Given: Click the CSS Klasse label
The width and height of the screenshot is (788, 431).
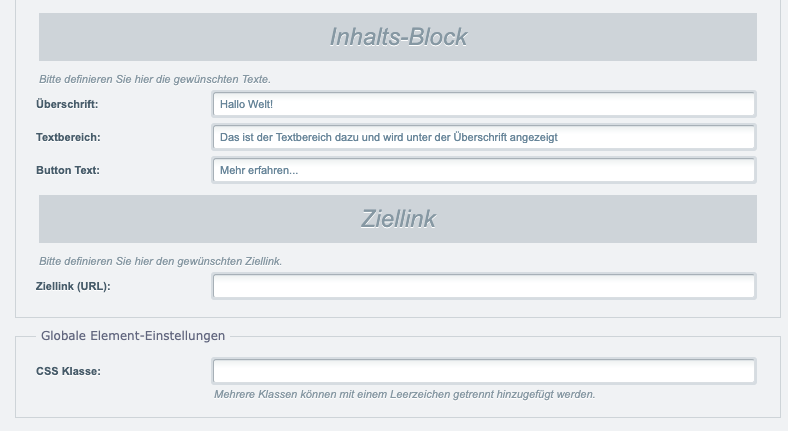Looking at the screenshot, I should (x=68, y=372).
